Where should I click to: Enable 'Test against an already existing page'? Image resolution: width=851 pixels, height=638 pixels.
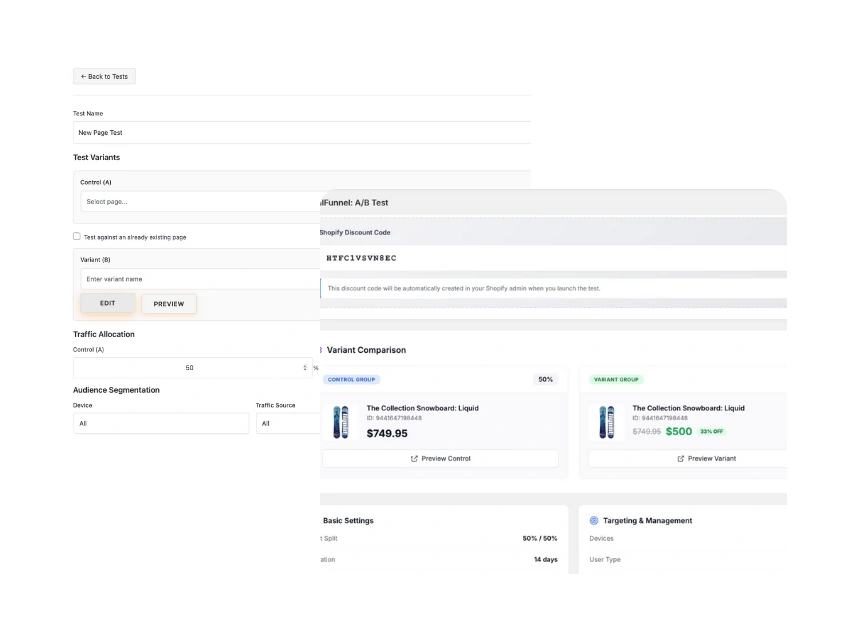(77, 237)
